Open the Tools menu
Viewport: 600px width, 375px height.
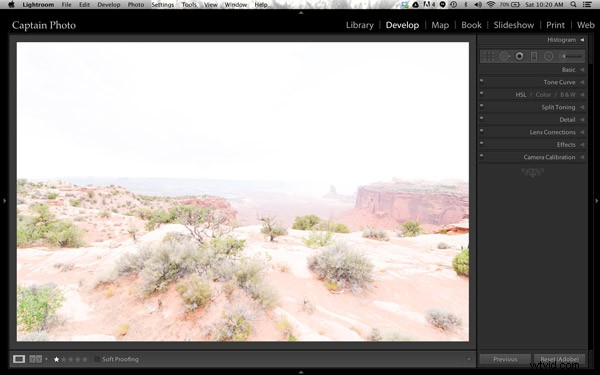click(189, 5)
